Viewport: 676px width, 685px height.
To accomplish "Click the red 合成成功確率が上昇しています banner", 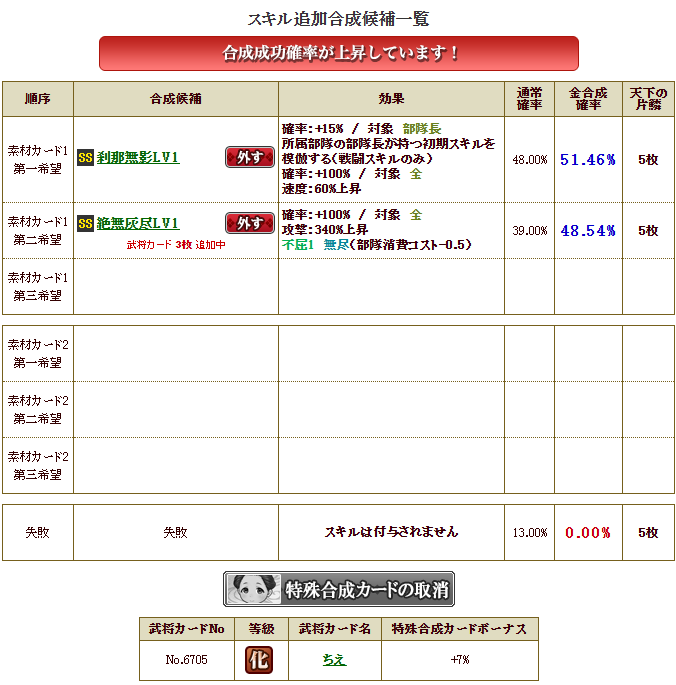I will (x=339, y=53).
